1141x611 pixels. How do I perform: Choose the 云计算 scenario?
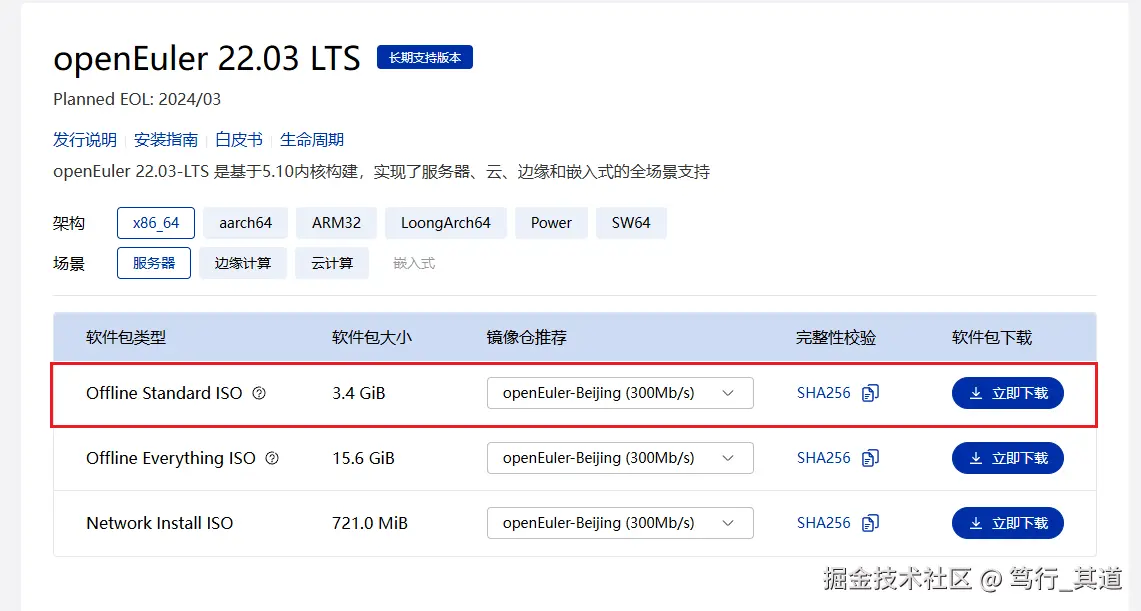(x=332, y=263)
